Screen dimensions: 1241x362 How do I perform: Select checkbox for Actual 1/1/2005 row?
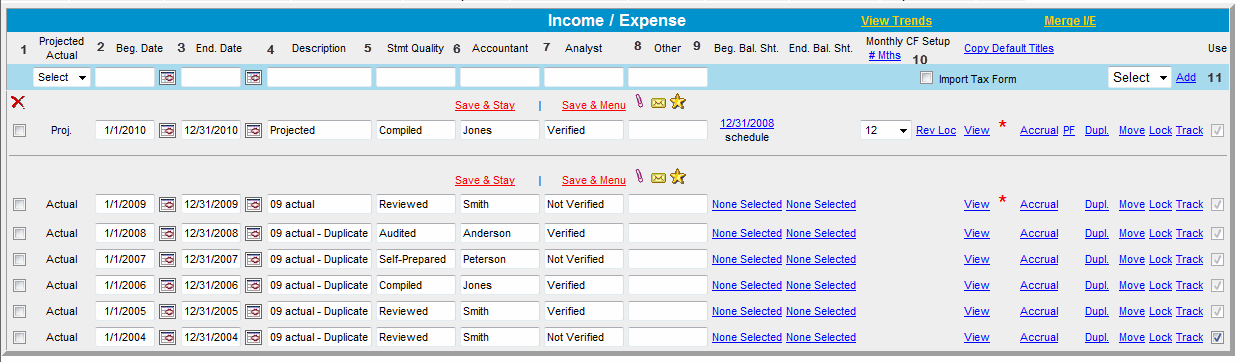pyautogui.click(x=20, y=311)
